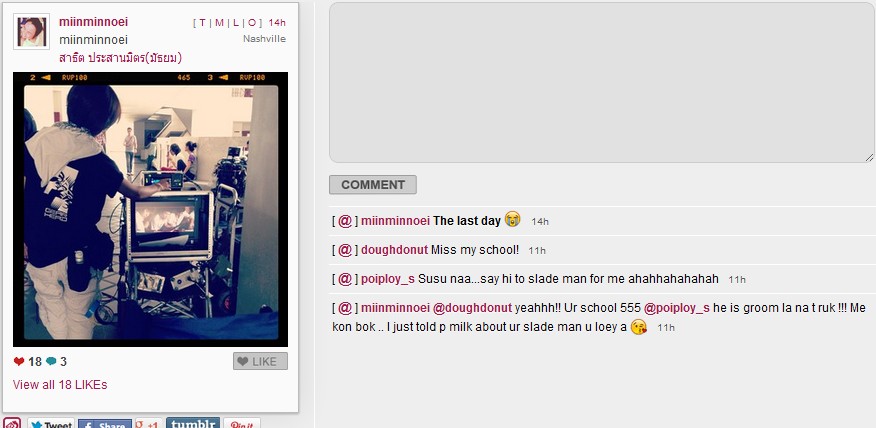Click the Google +1 button
This screenshot has height=428, width=876.
pyautogui.click(x=148, y=423)
